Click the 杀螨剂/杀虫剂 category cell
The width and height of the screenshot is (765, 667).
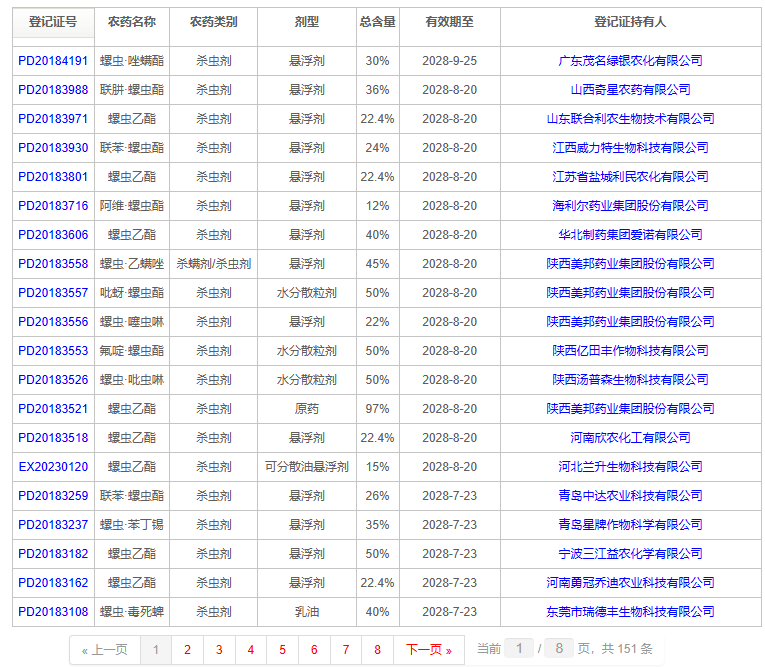(x=214, y=264)
